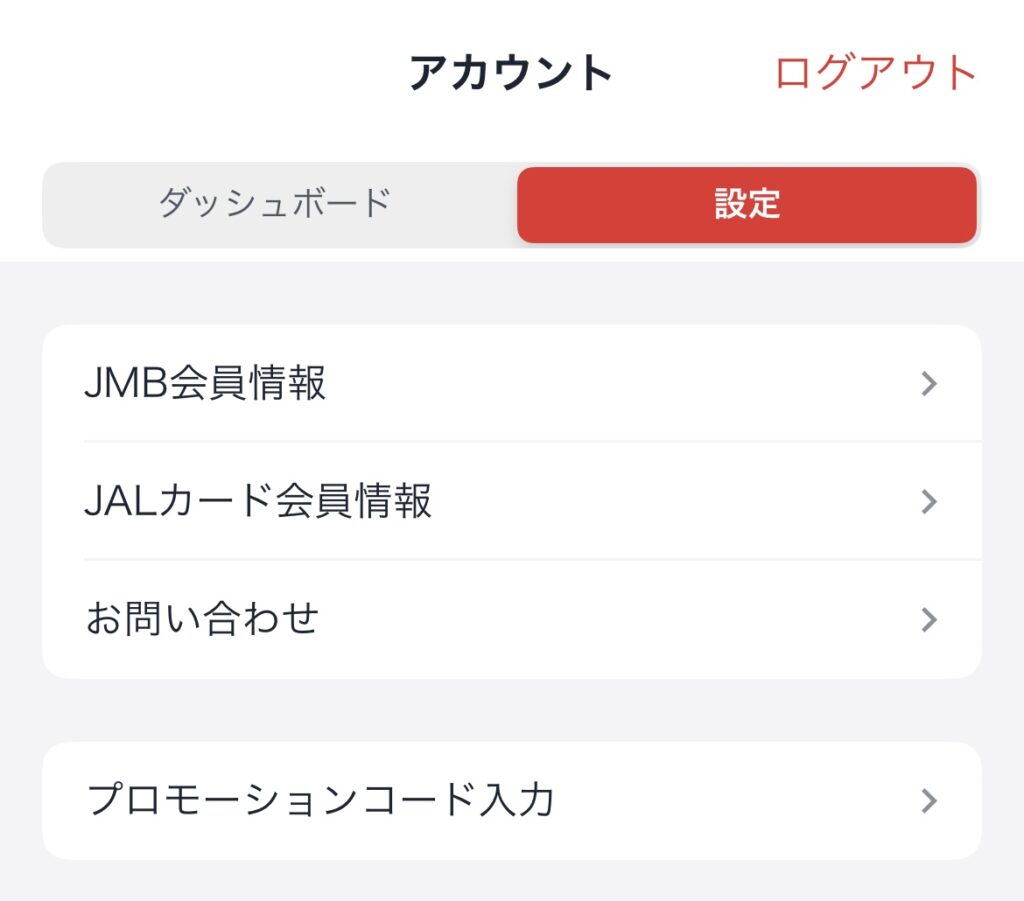Image resolution: width=1024 pixels, height=901 pixels.
Task: Select the red 設定 tab
Action: [747, 204]
